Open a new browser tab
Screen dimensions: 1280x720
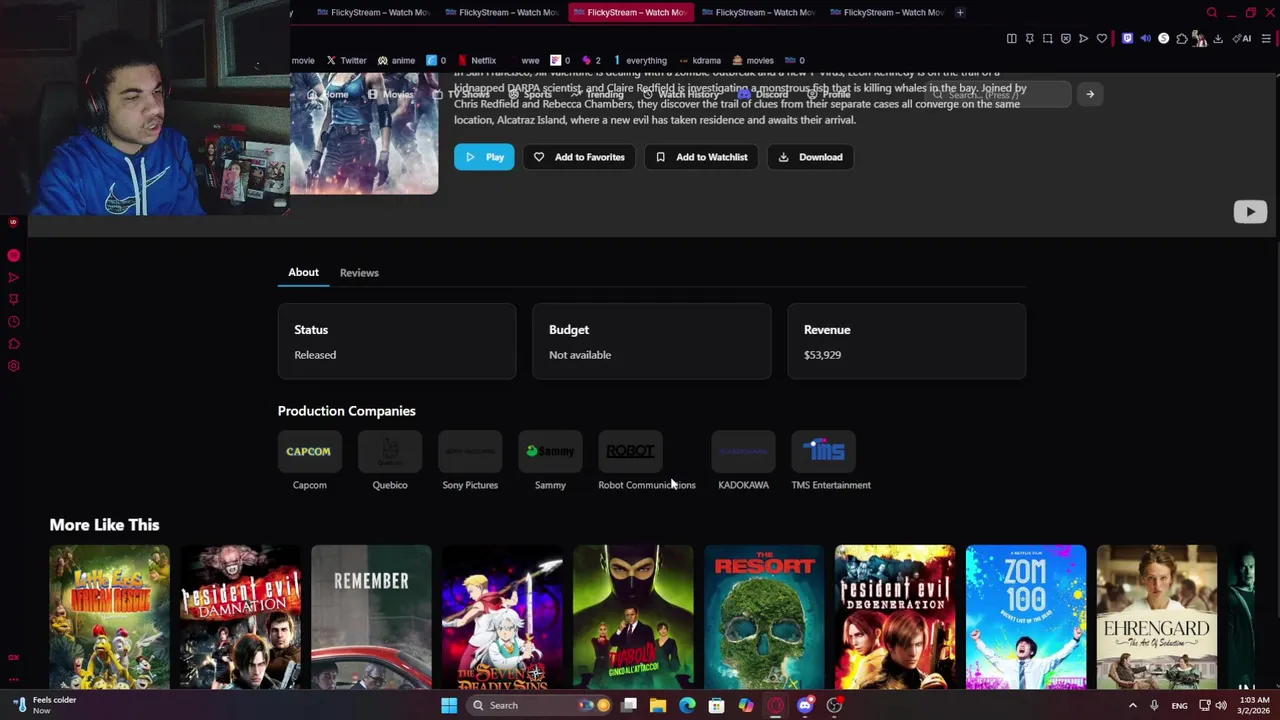(x=960, y=12)
